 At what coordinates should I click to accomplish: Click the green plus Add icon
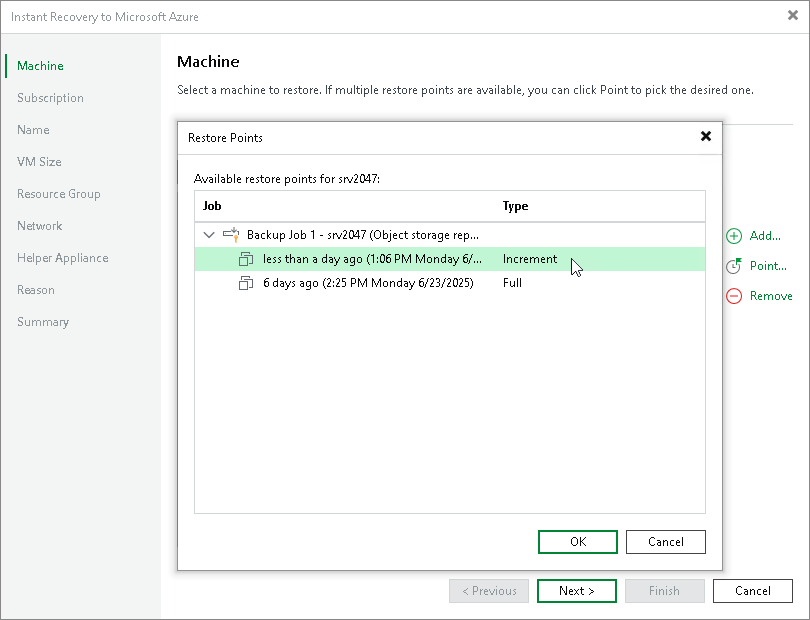[734, 236]
